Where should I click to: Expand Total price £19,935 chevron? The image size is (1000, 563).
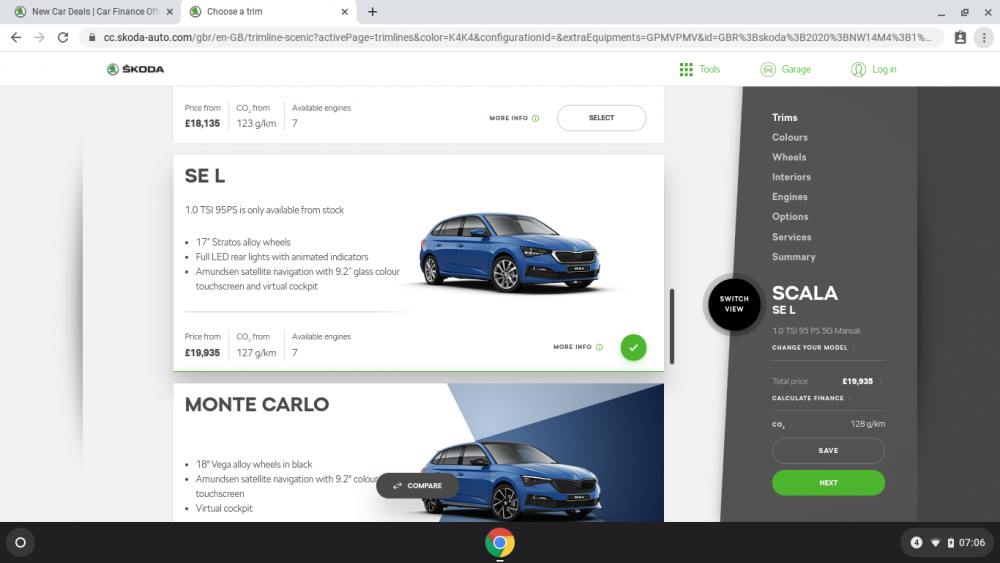pos(881,381)
